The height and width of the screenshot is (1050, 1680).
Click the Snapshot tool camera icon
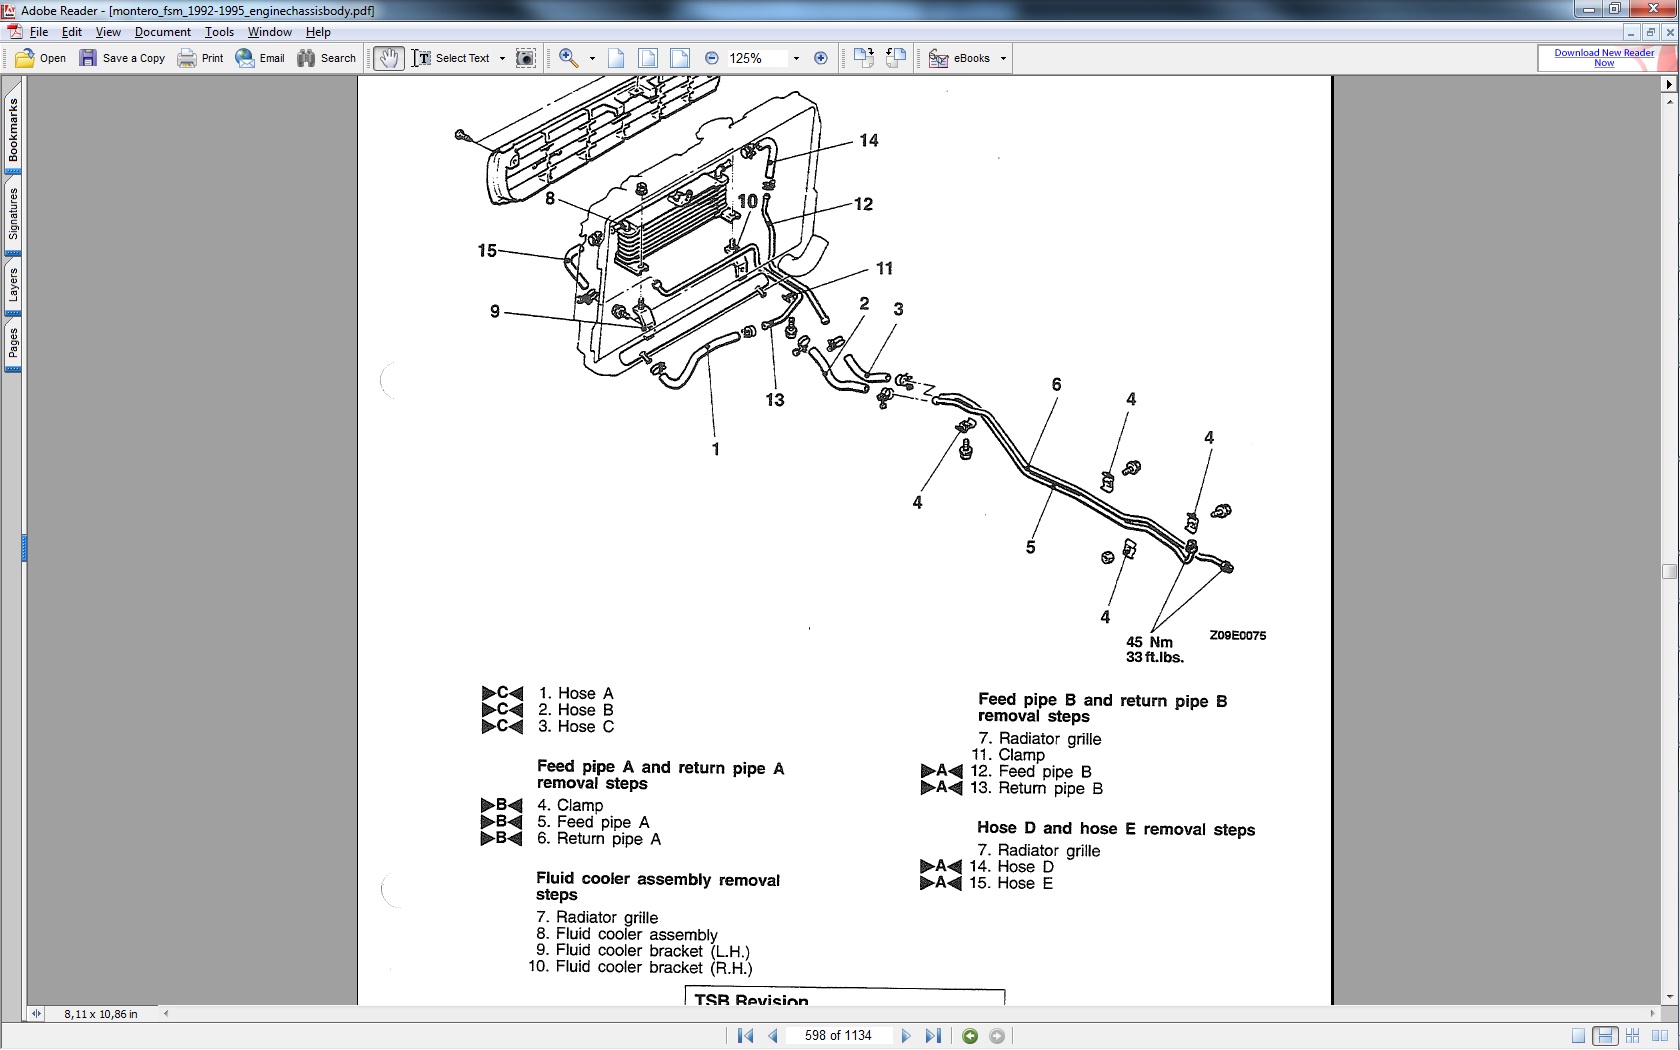[525, 58]
